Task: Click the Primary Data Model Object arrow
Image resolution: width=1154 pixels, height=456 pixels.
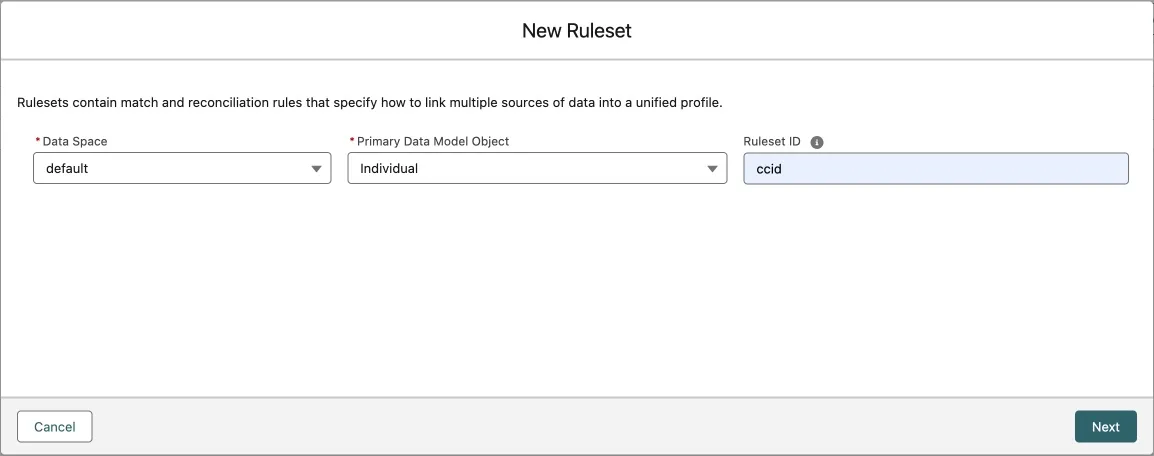Action: tap(712, 169)
